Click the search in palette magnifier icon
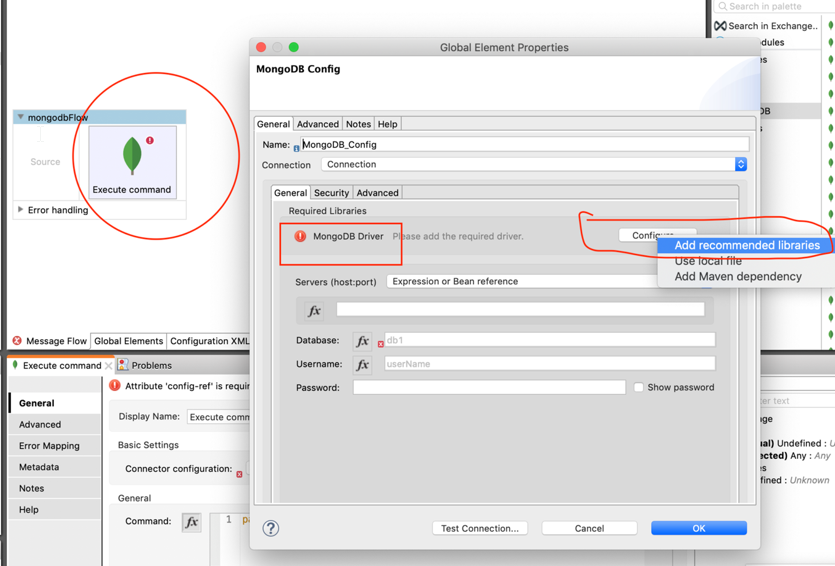The height and width of the screenshot is (566, 835). click(722, 6)
